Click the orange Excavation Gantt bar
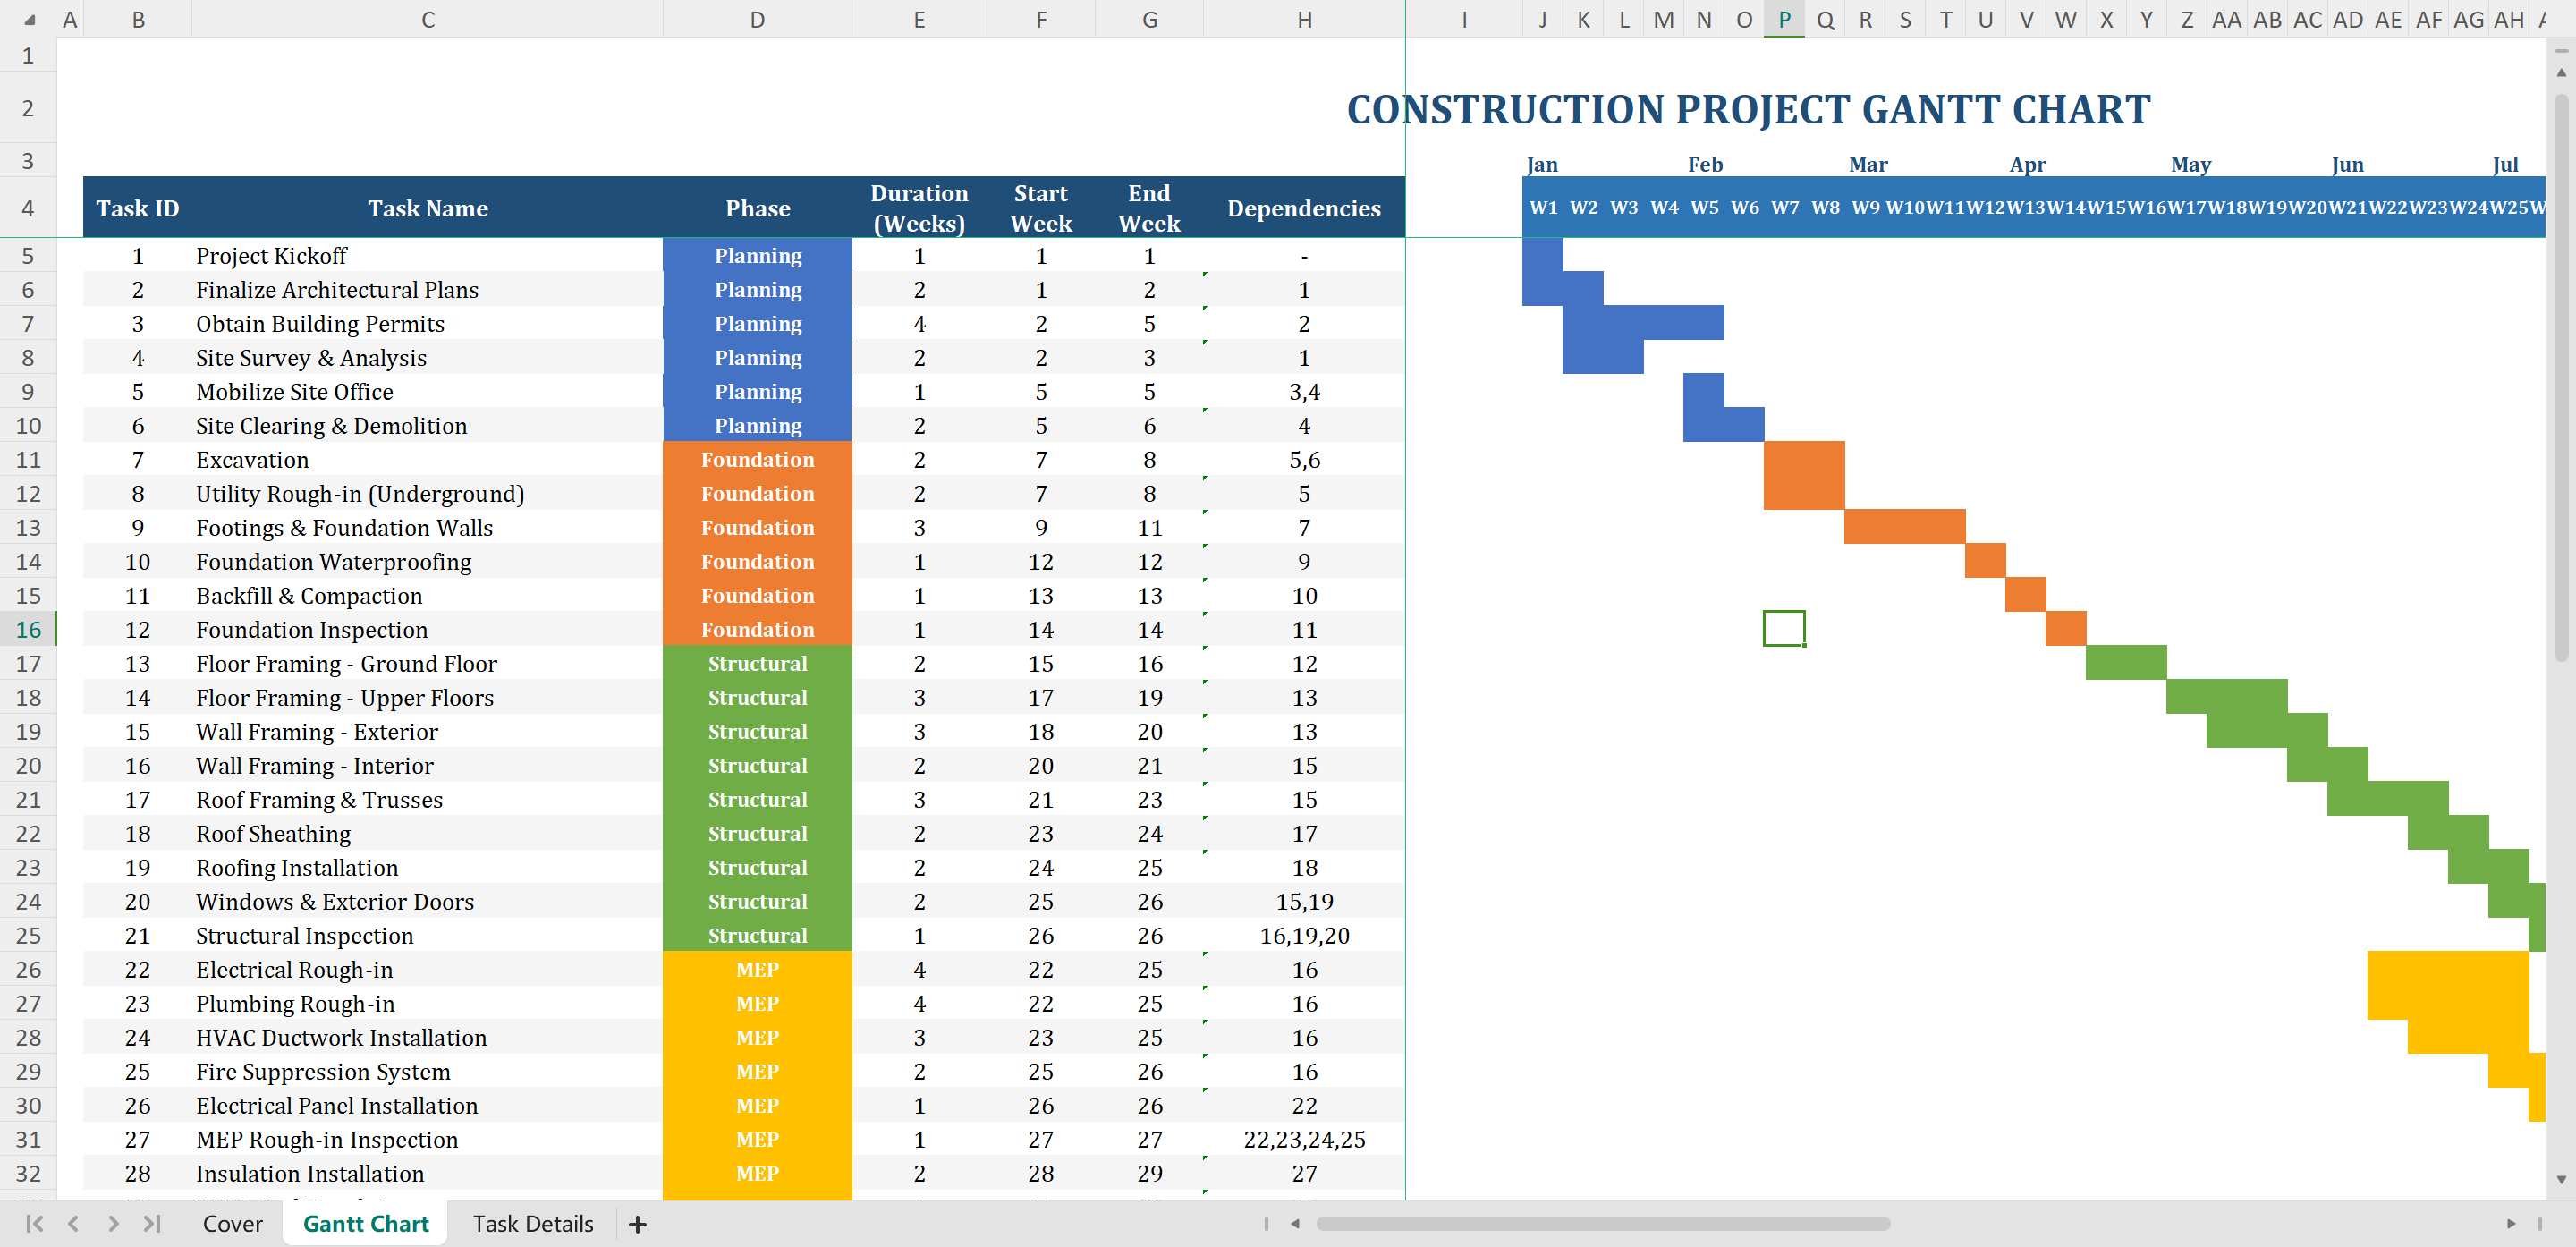2576x1247 pixels. click(x=1804, y=459)
